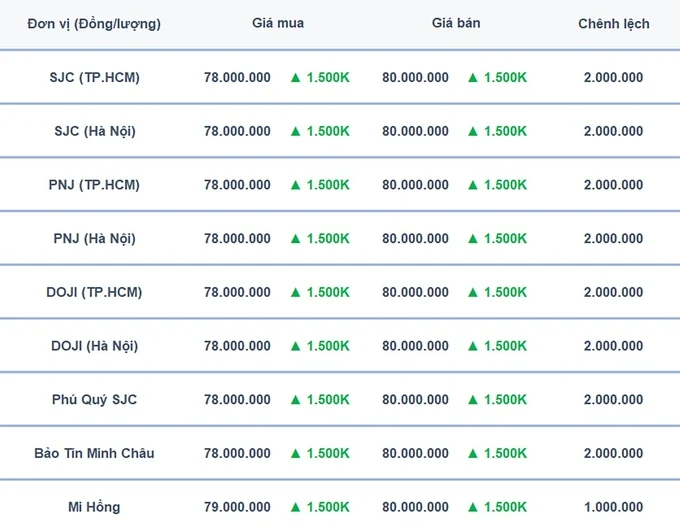
Task: Click DOJI (Hà Nội) spread value 2.000.000
Action: pos(613,346)
